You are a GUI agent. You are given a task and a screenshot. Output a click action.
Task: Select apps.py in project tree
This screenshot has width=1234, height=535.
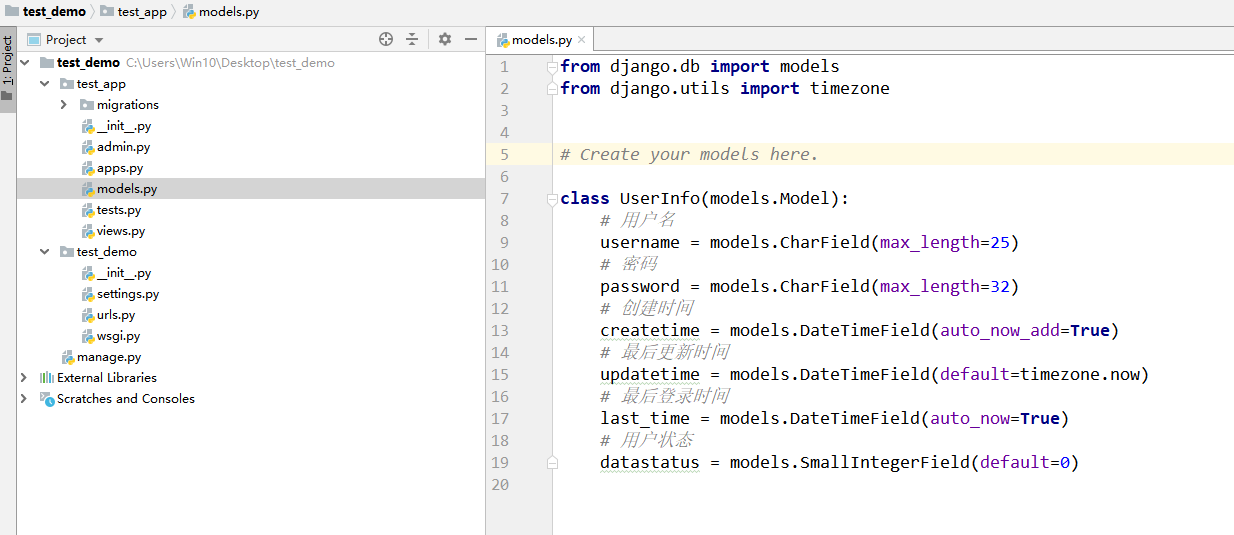point(120,168)
